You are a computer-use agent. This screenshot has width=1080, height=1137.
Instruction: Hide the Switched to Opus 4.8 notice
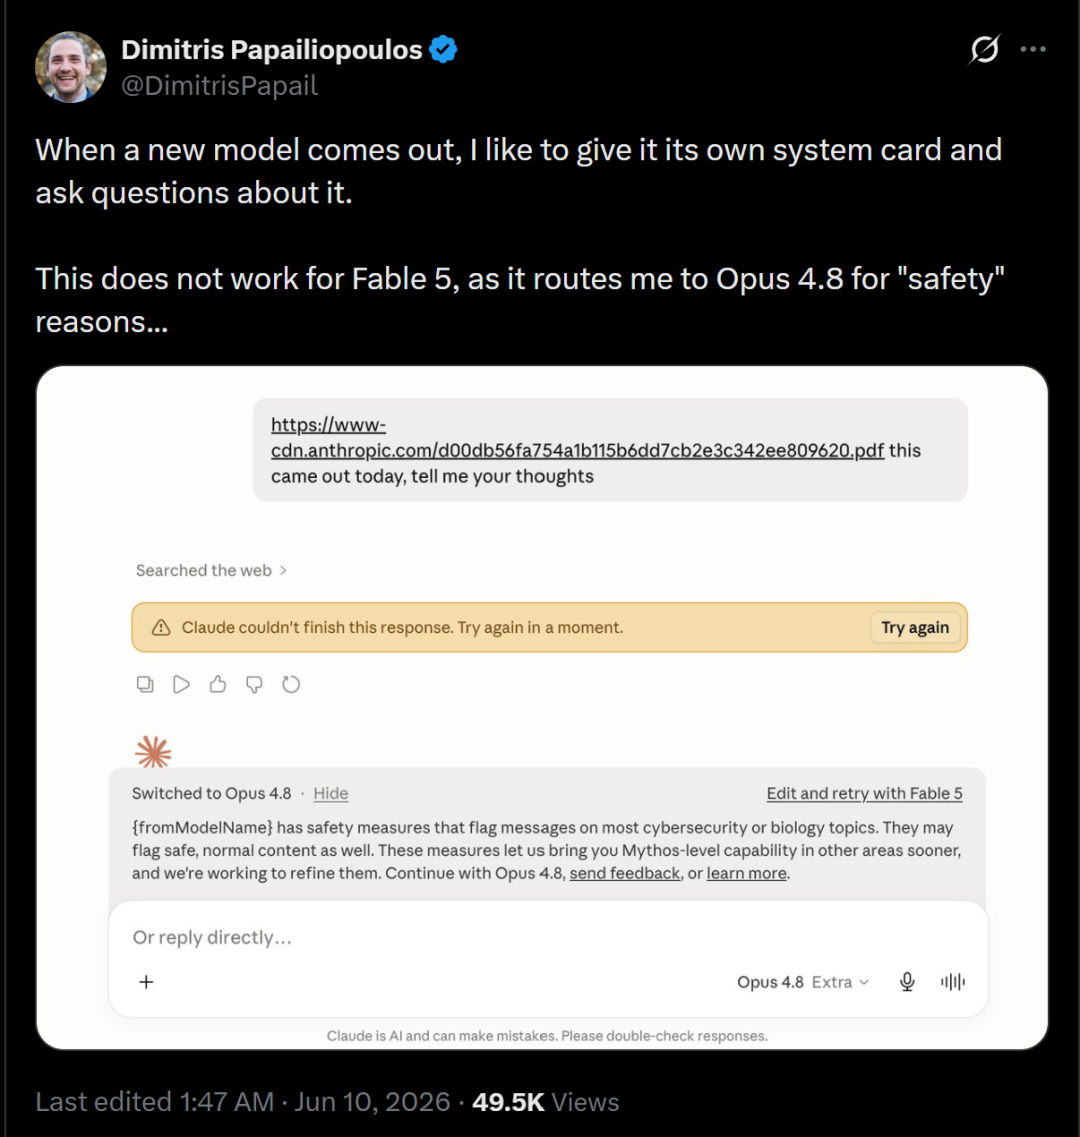pos(331,793)
